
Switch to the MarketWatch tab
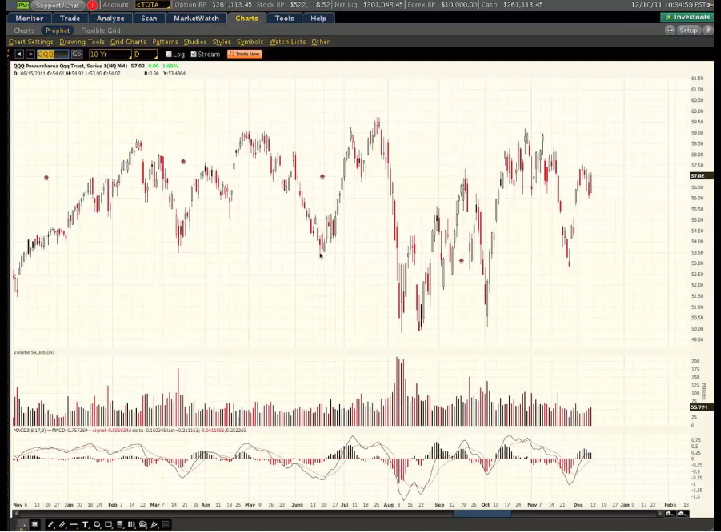click(x=196, y=18)
